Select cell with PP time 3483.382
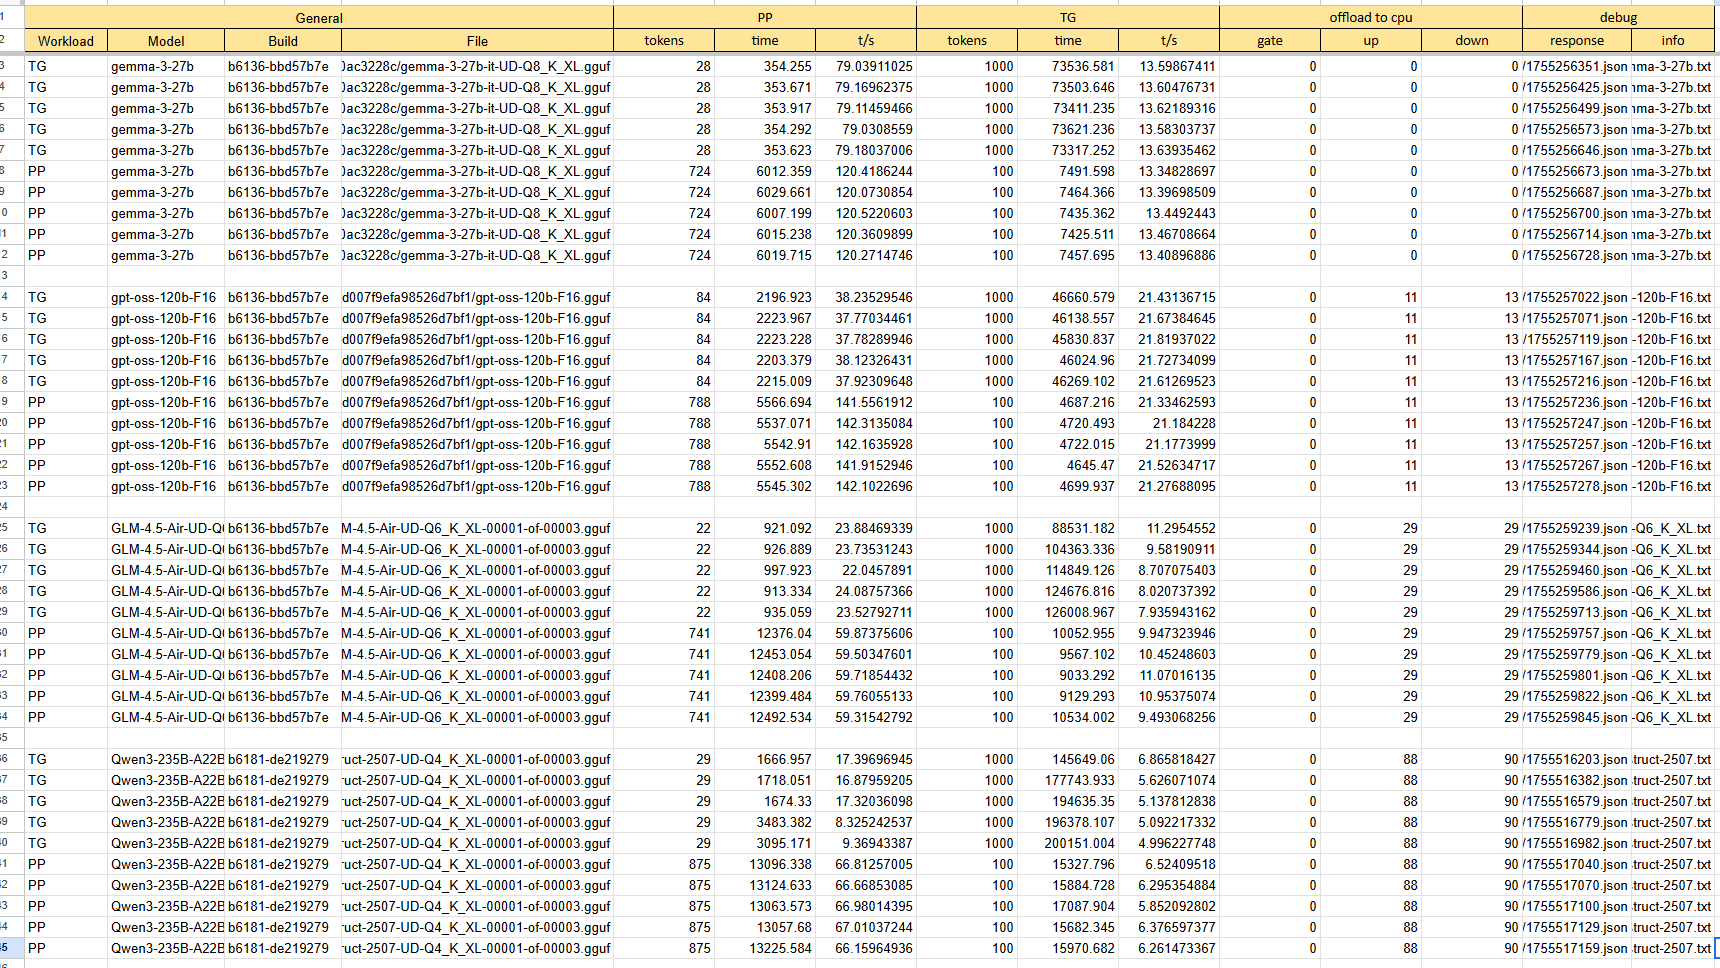This screenshot has height=968, width=1720. (x=765, y=822)
